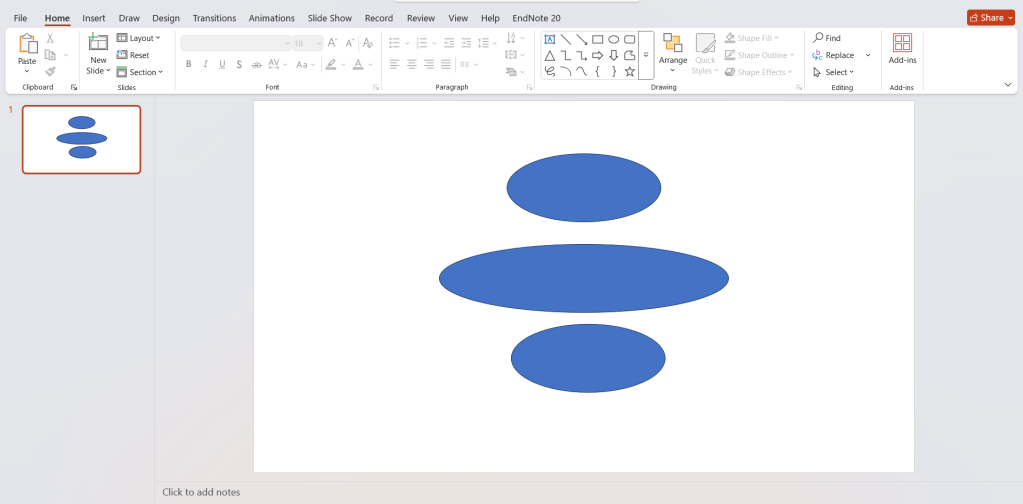Open the Select dropdown in Editing

[x=834, y=72]
